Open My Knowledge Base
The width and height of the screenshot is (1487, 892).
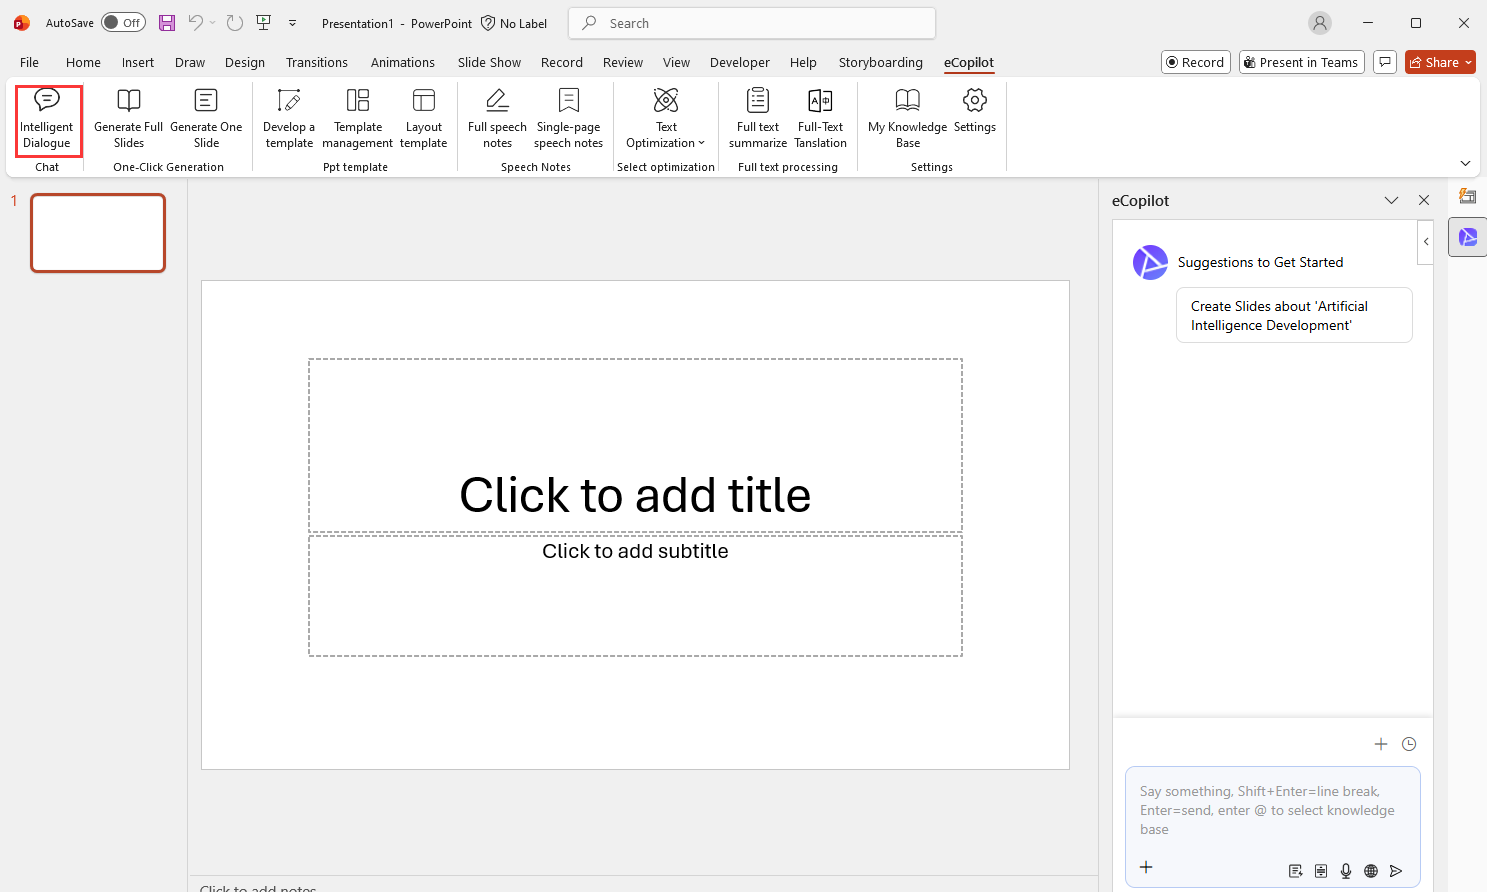pyautogui.click(x=907, y=119)
